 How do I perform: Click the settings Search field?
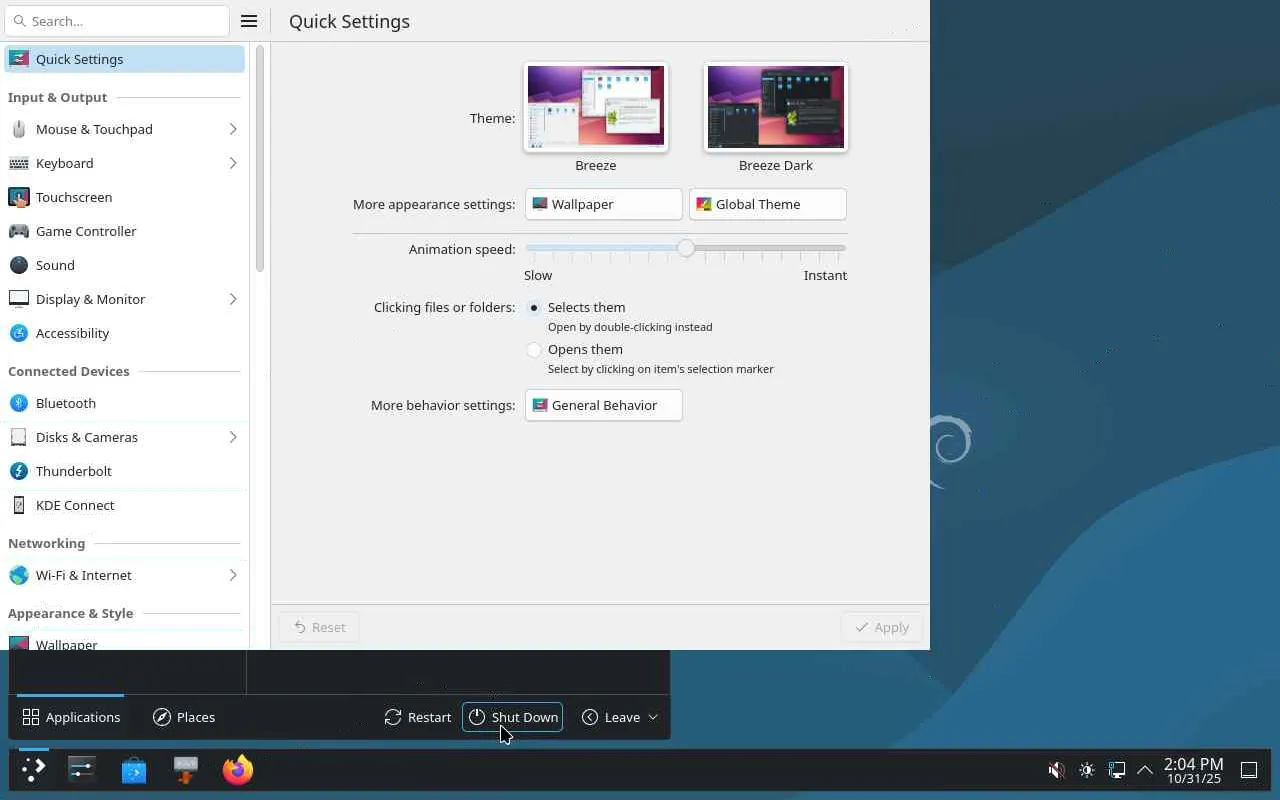(x=117, y=21)
